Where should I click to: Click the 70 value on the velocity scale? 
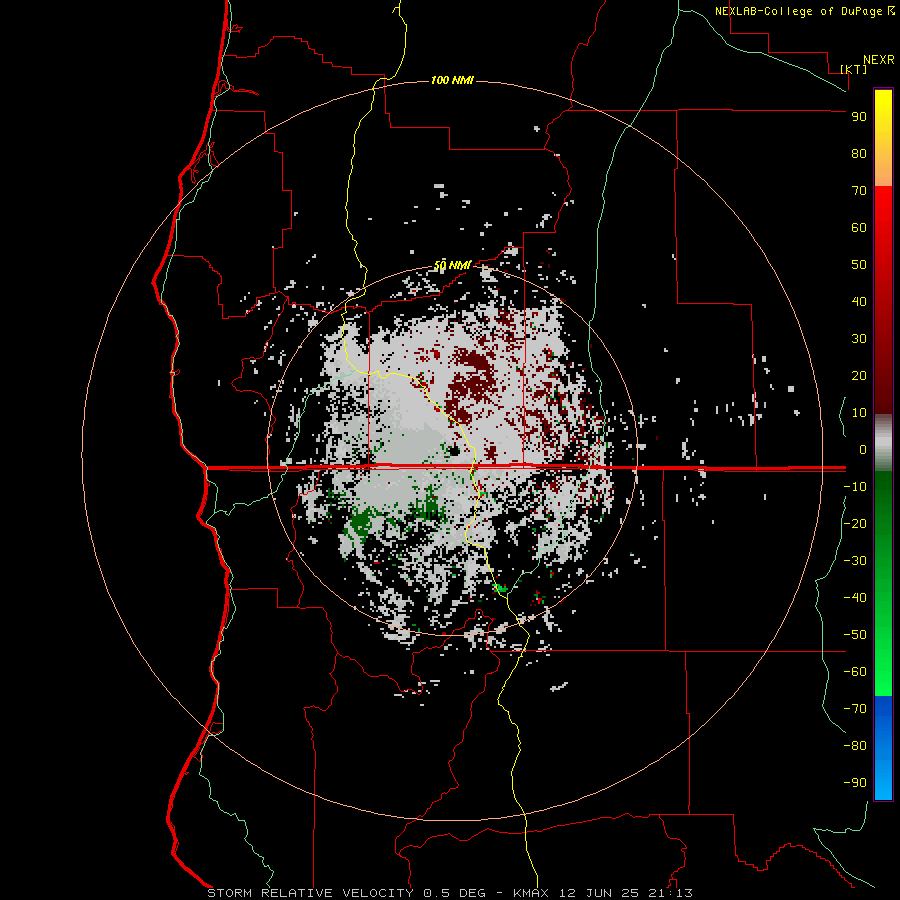859,191
